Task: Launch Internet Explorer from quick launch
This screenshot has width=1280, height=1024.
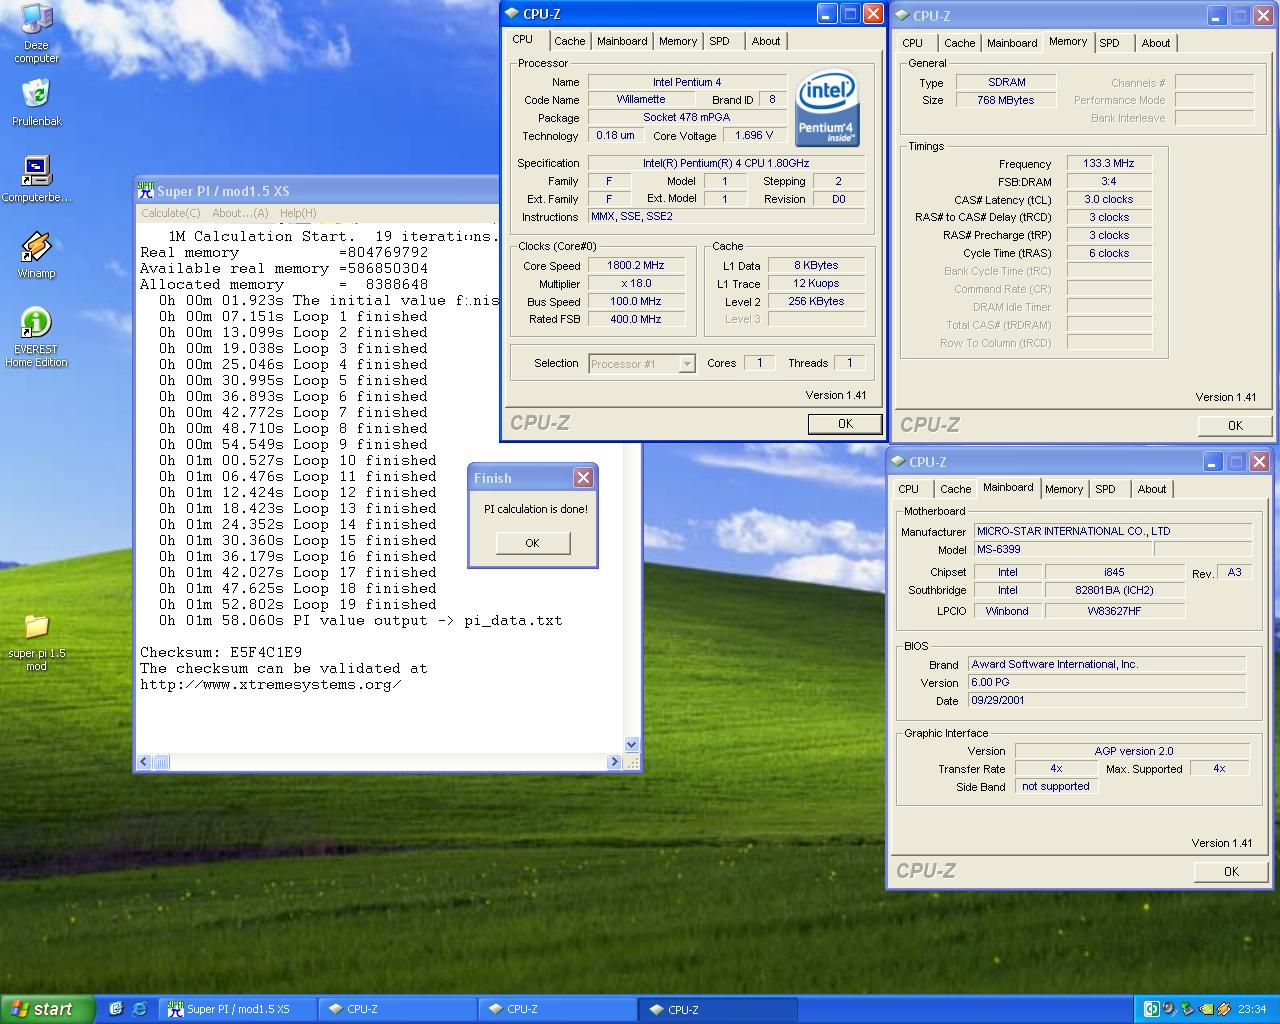Action: point(139,1009)
